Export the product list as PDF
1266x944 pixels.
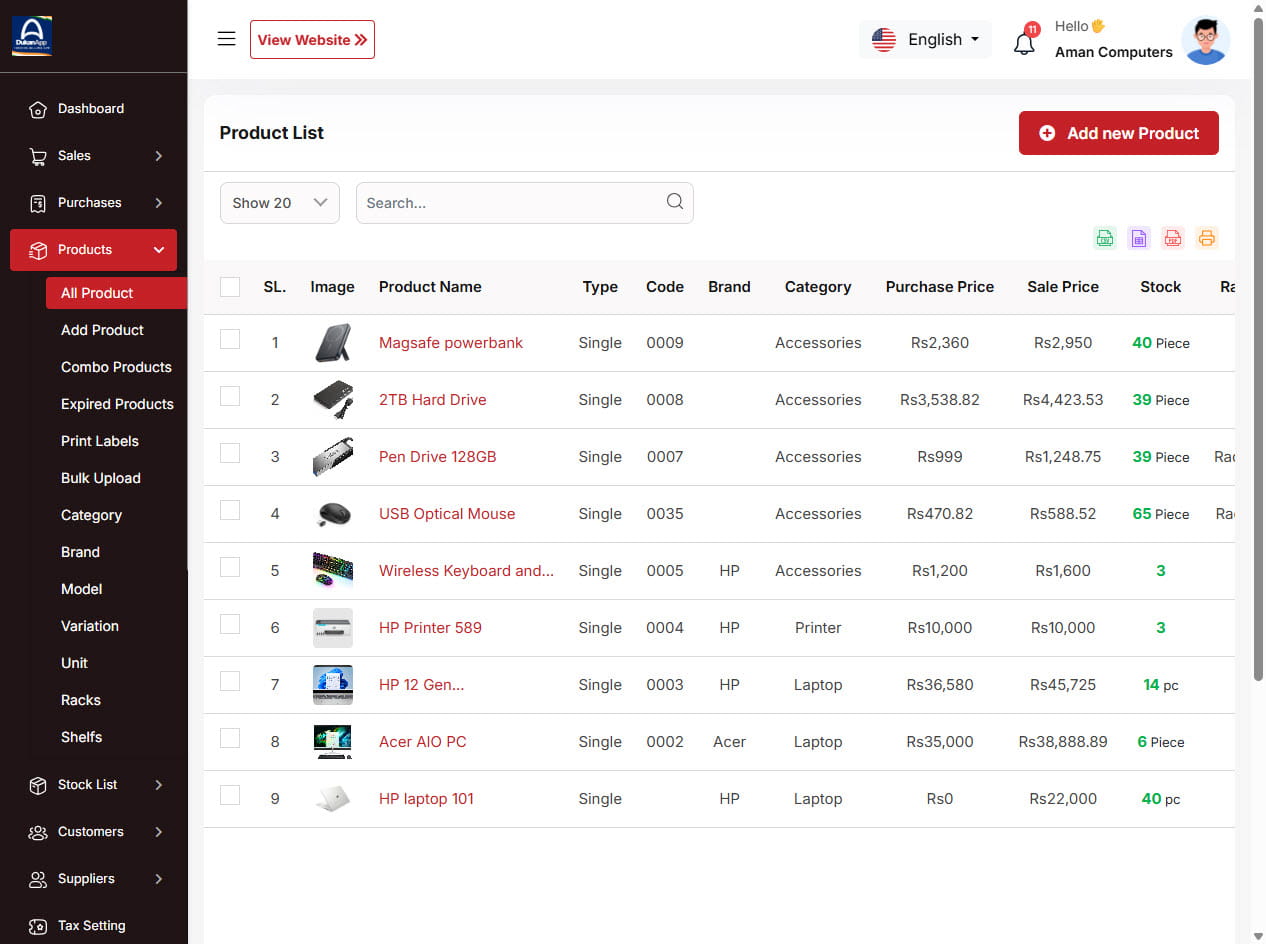[1173, 238]
